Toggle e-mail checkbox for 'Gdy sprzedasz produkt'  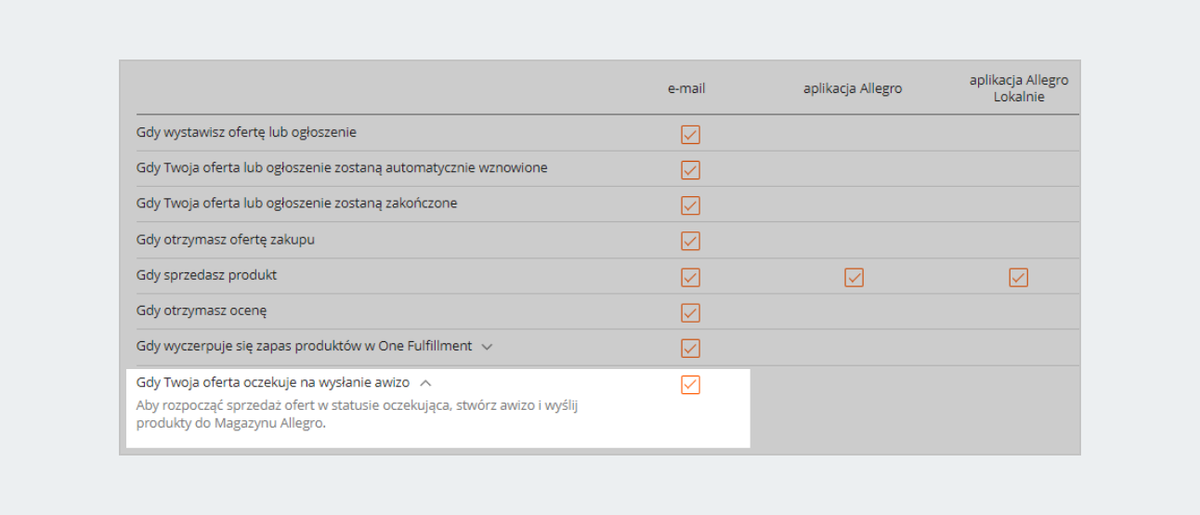tap(690, 277)
